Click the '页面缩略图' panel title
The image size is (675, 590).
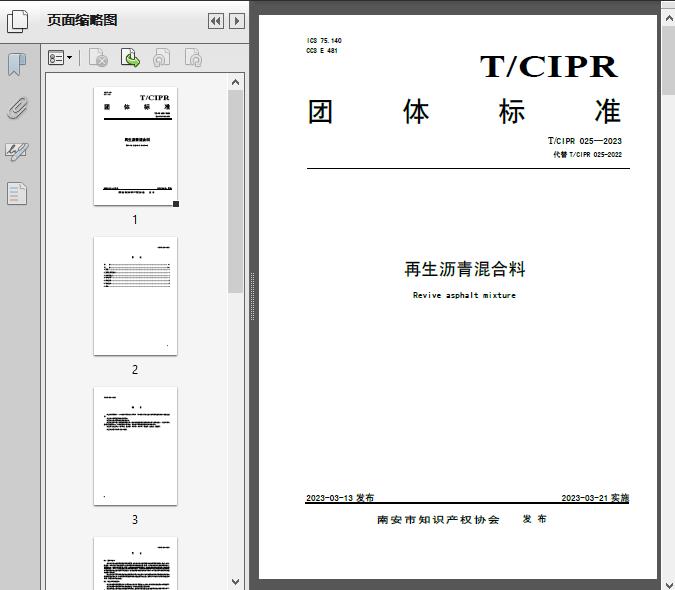coord(82,20)
